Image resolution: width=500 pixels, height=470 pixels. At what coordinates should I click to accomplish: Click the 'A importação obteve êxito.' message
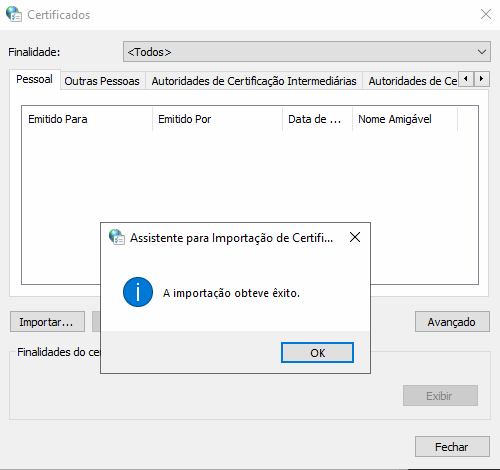pyautogui.click(x=231, y=293)
